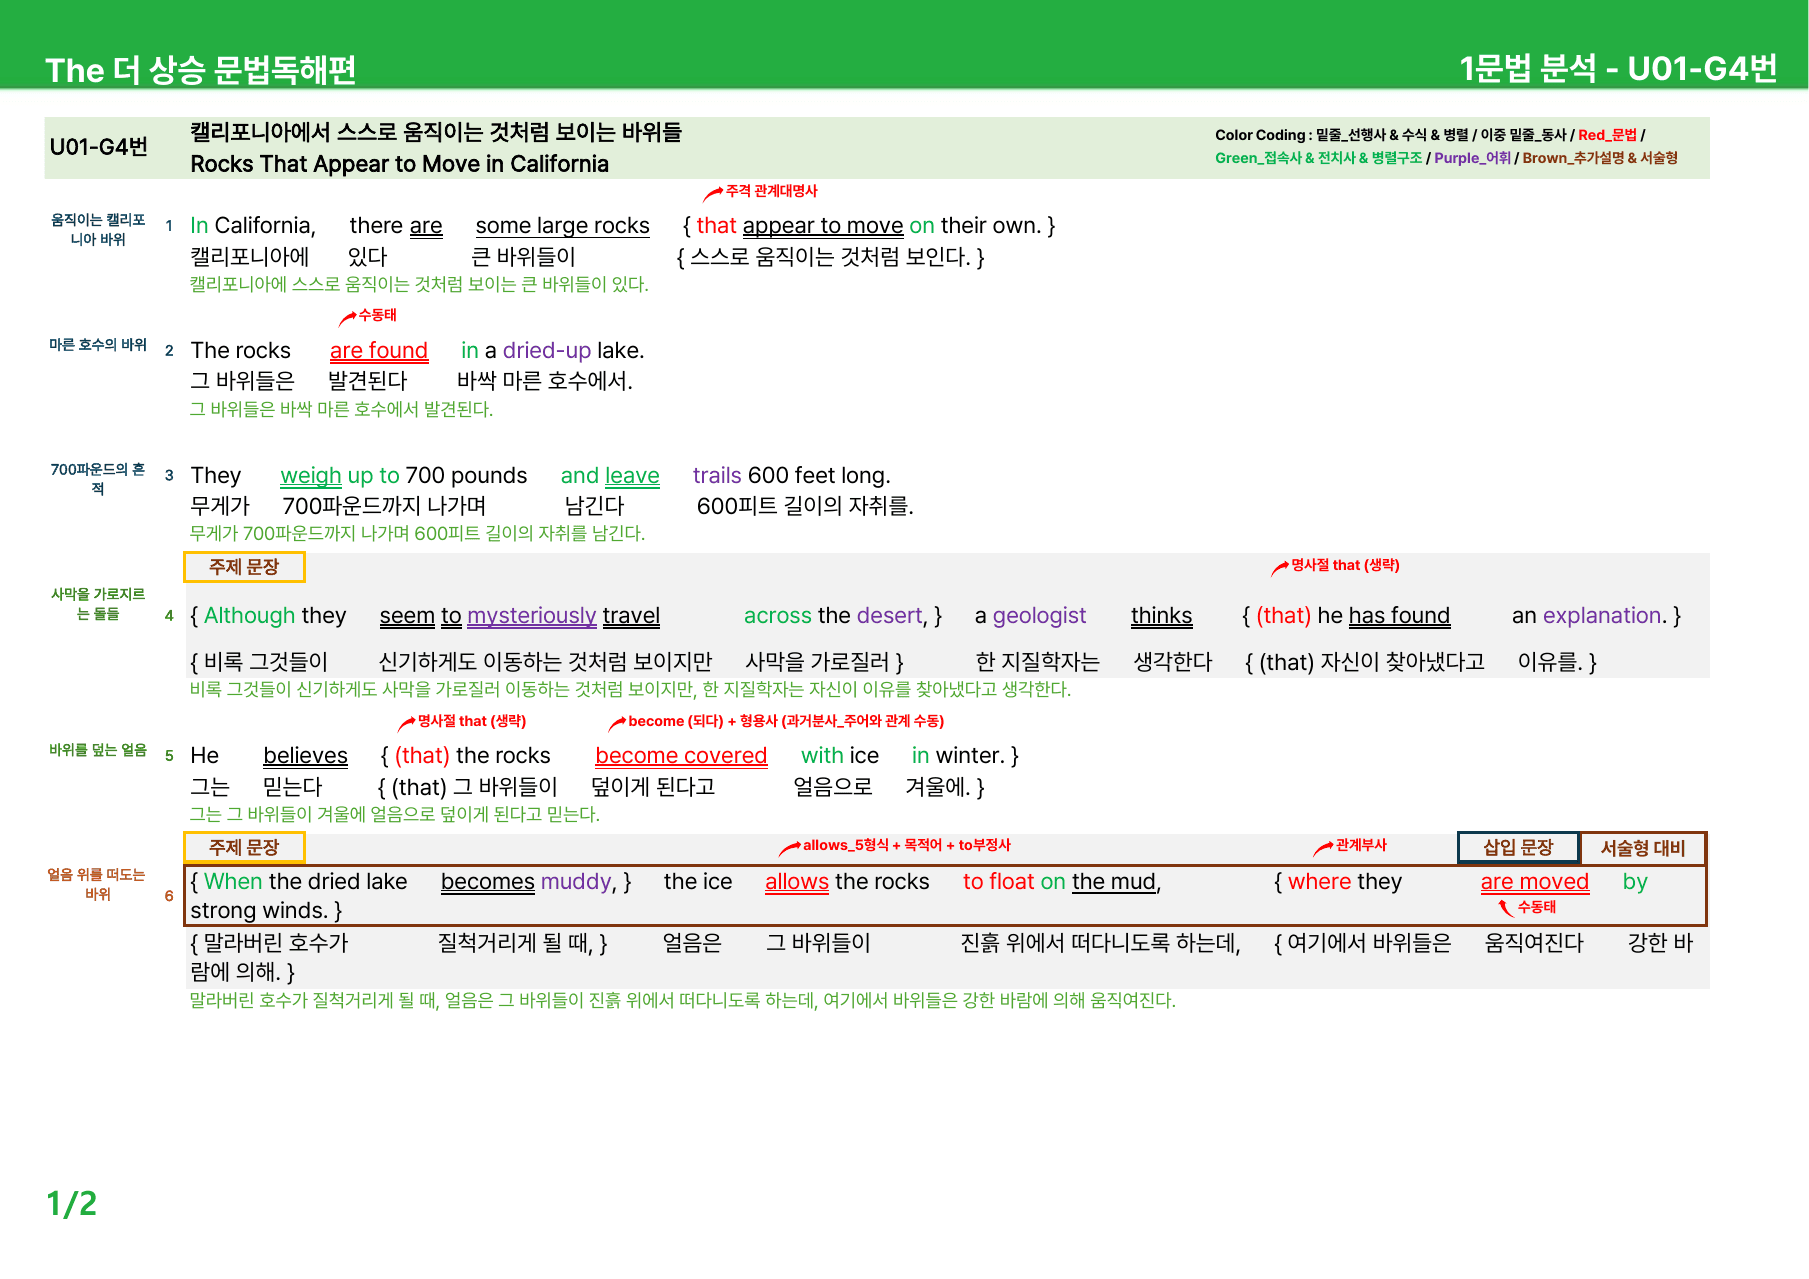The width and height of the screenshot is (1809, 1279).
Task: Click the '서술형 대비' box
Action: point(1643,848)
